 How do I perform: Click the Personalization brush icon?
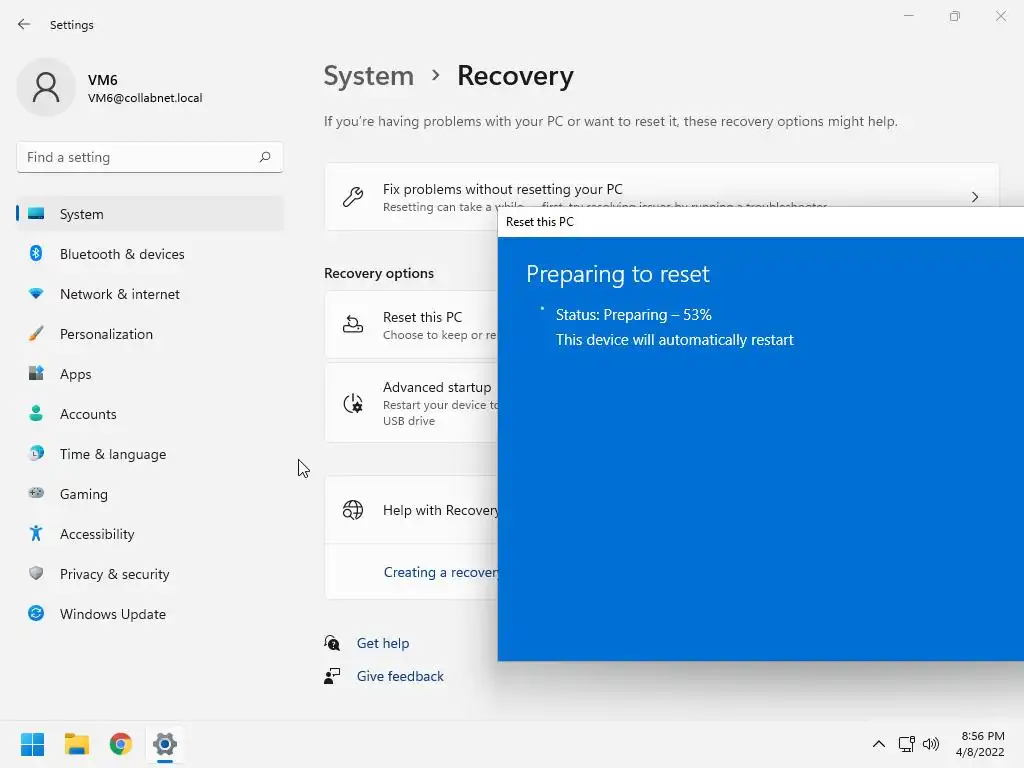[36, 334]
